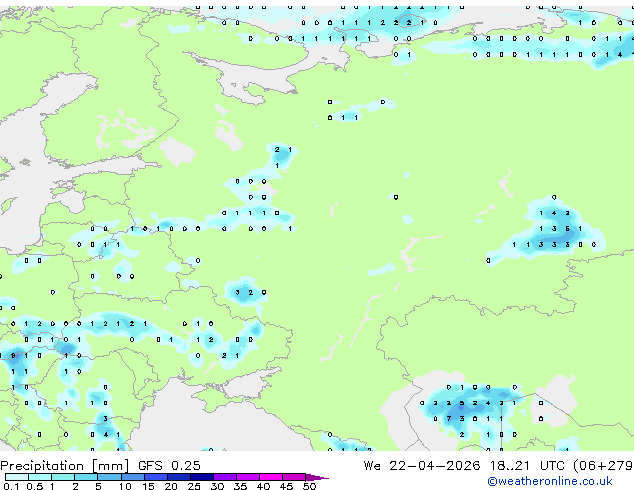634x490 pixels.
Task: Click the "18..21 UTC" time text
Action: (528, 466)
